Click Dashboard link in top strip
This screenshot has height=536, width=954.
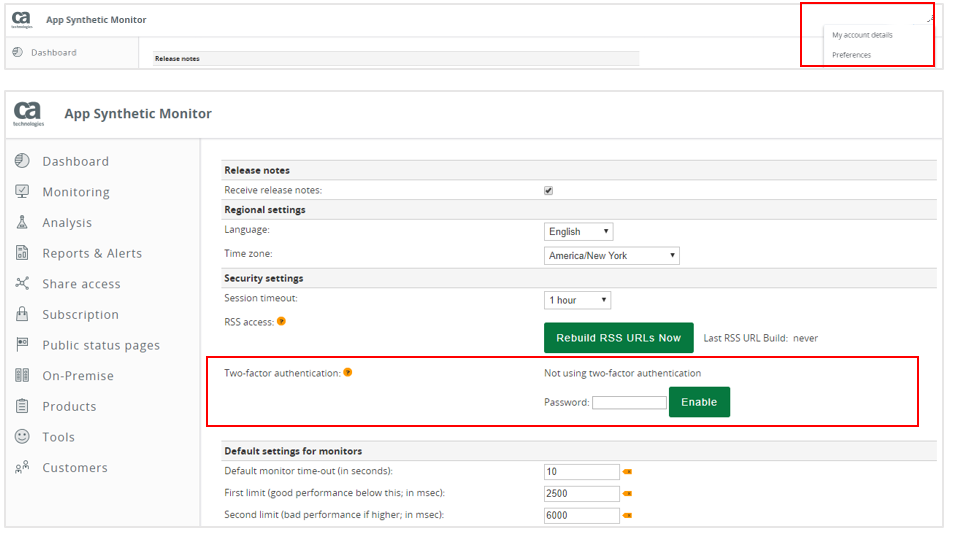pos(54,52)
